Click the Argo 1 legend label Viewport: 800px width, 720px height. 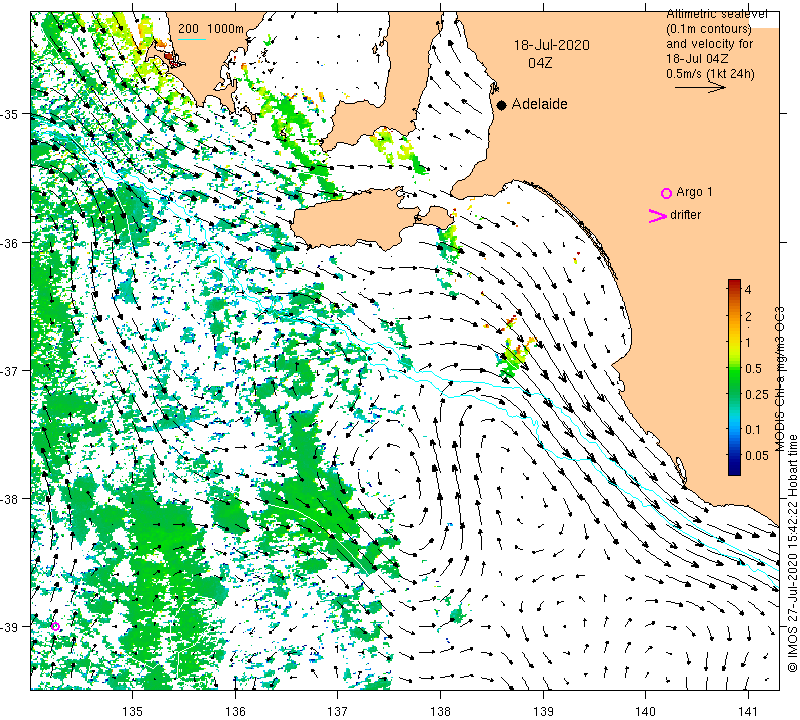click(694, 192)
